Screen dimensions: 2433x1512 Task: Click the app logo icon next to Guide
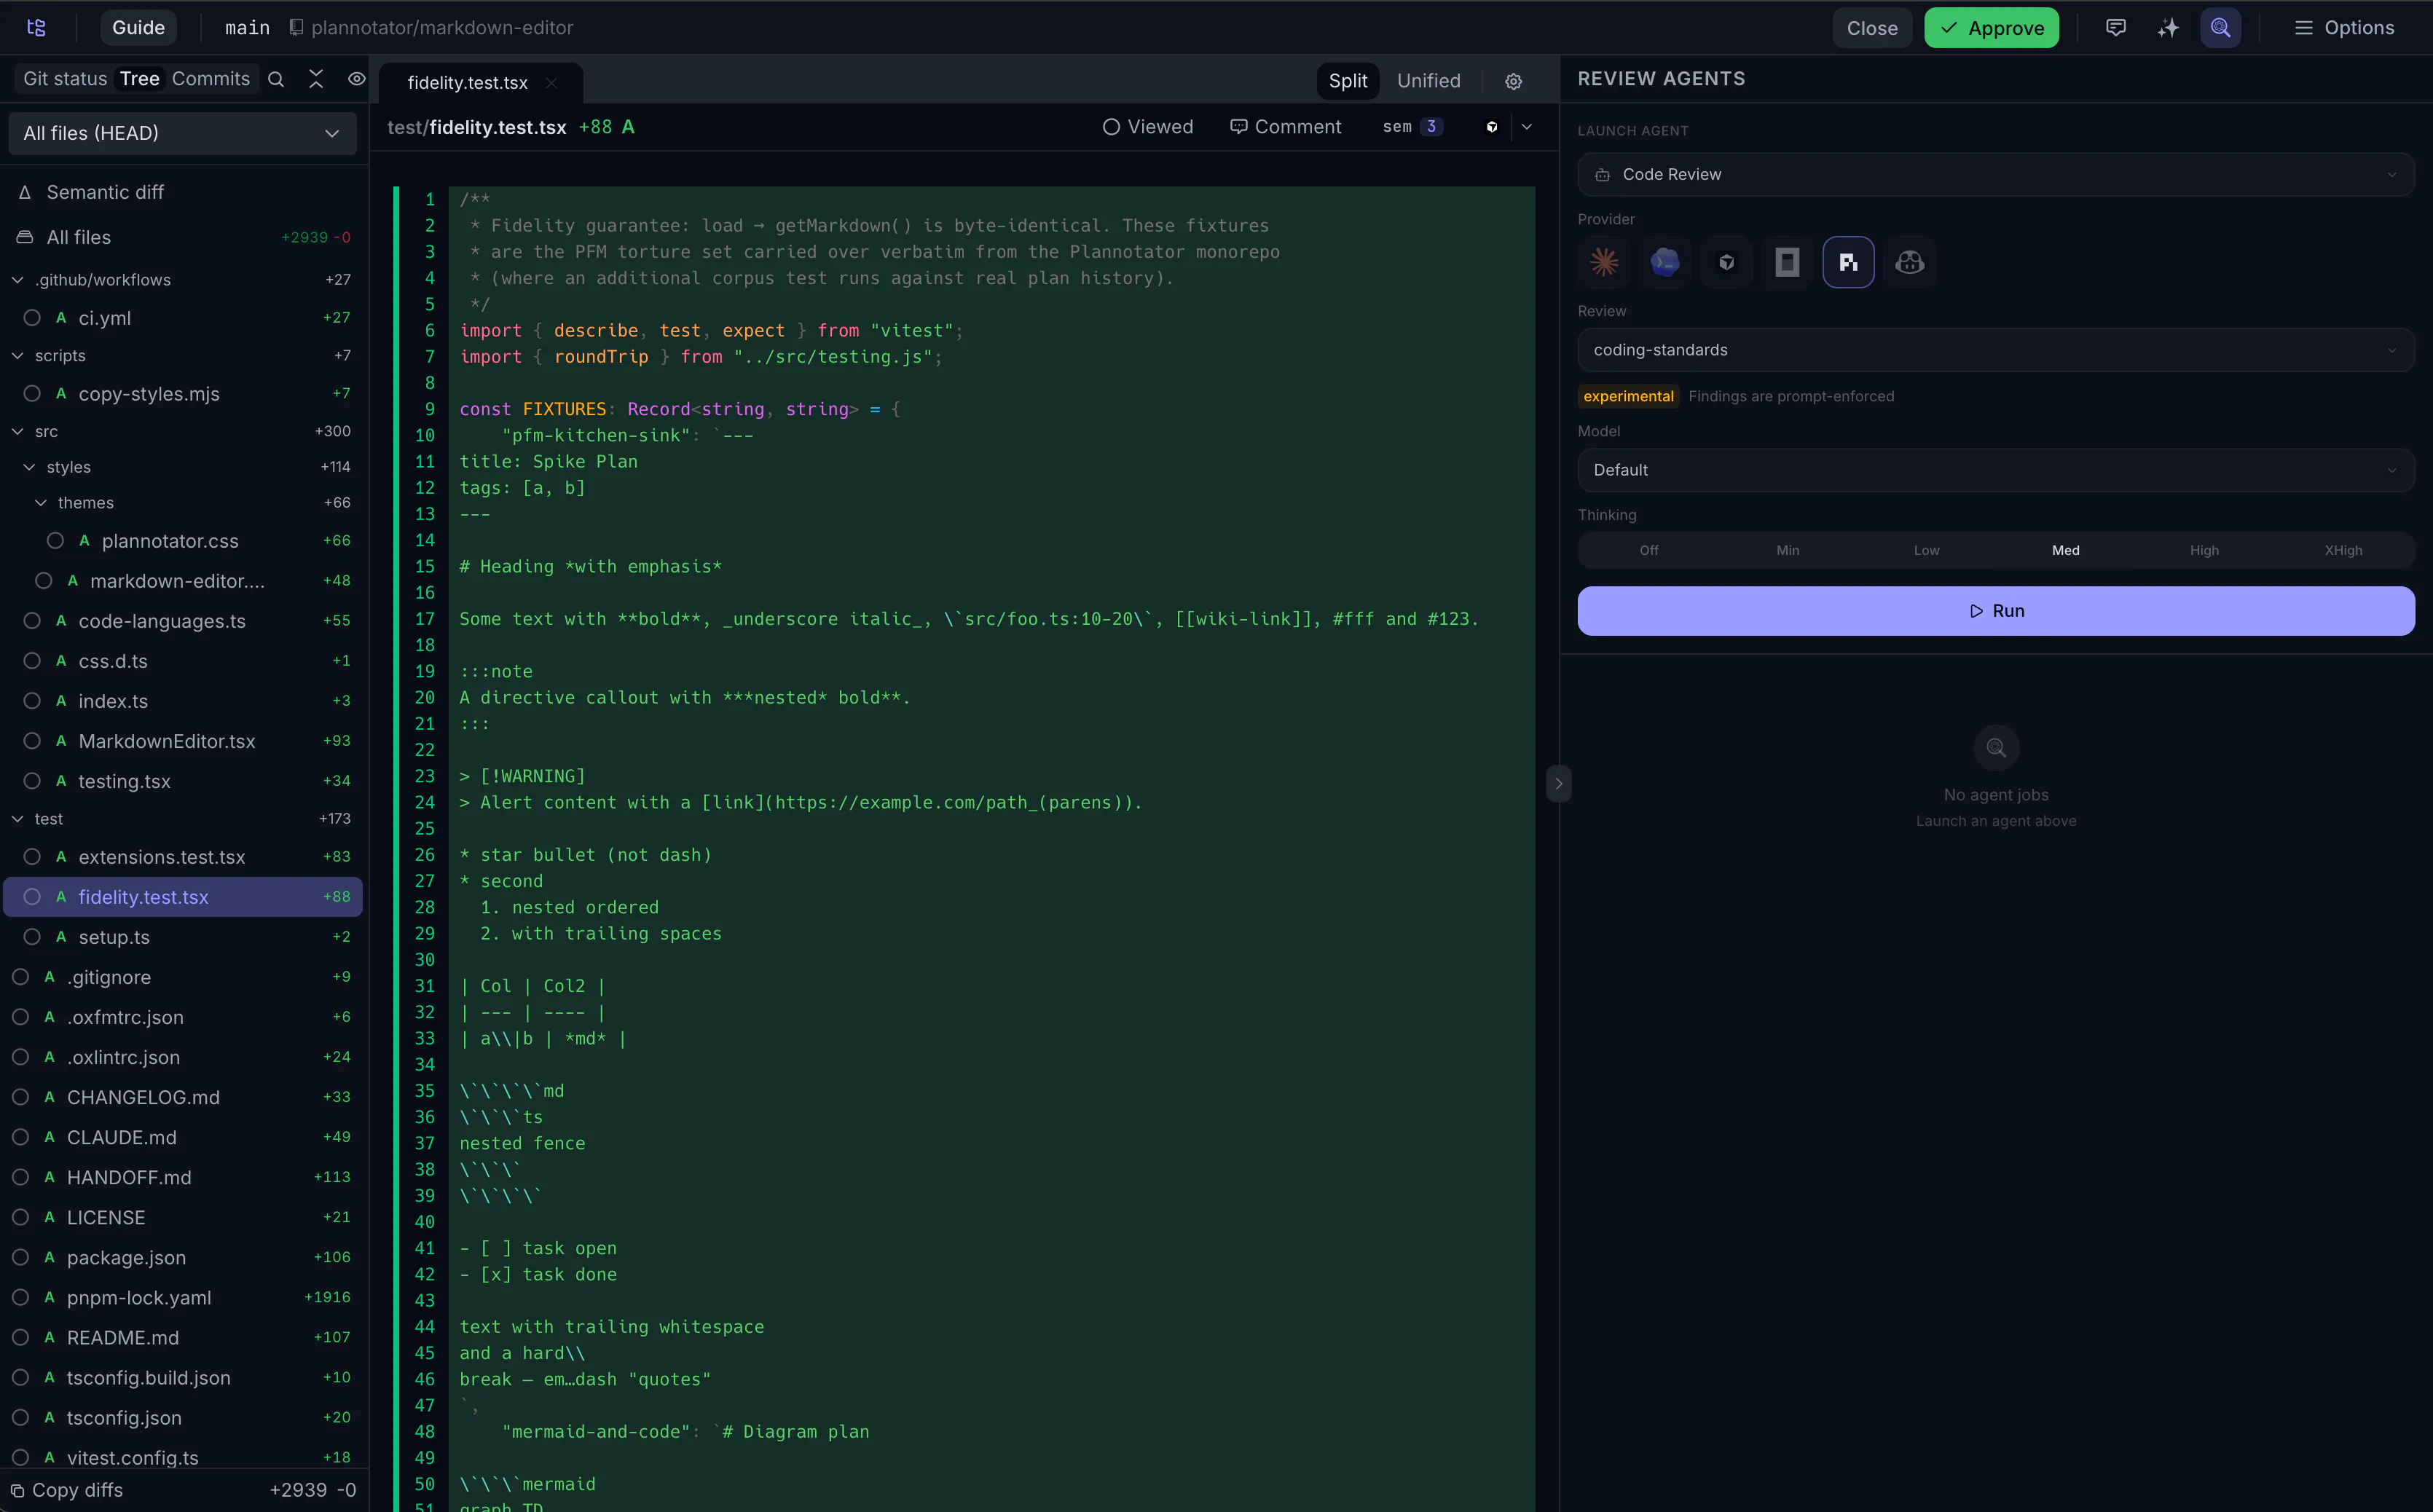click(37, 27)
